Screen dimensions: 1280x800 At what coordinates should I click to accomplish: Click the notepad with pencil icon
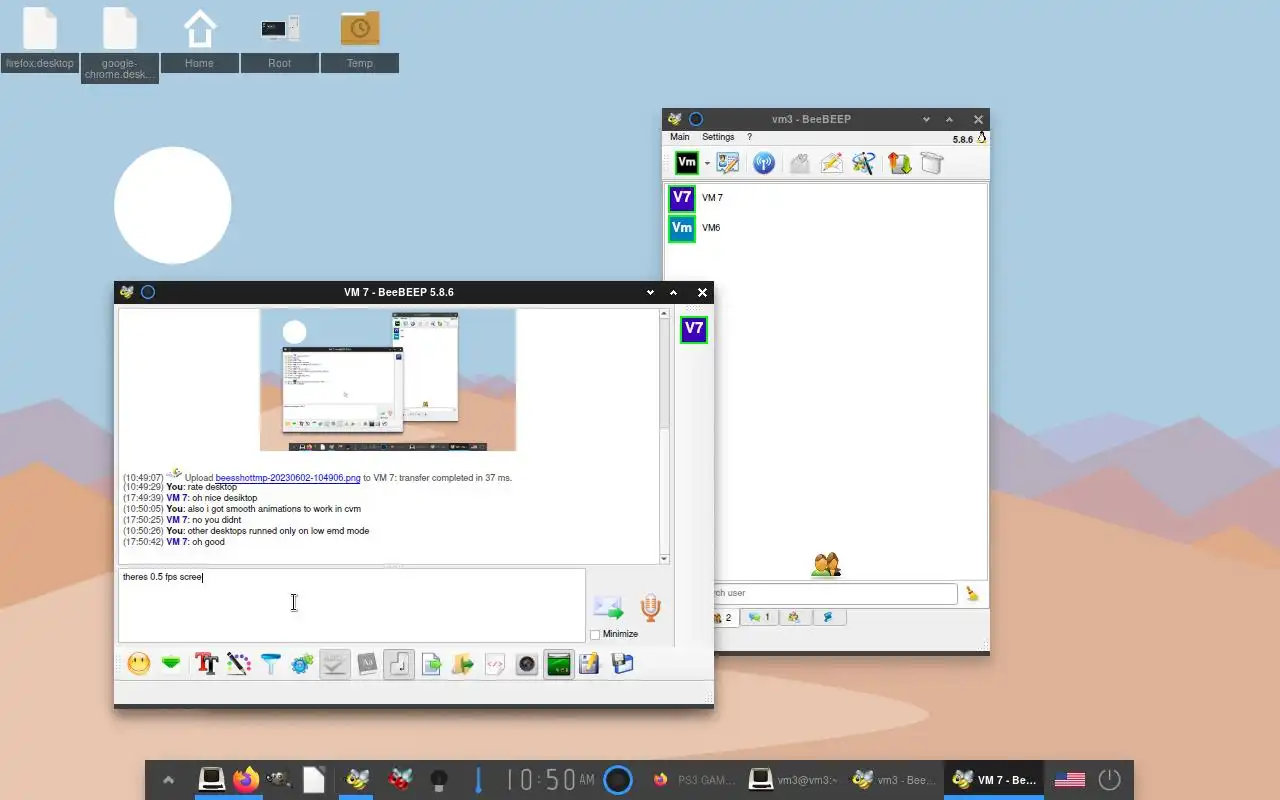(589, 664)
